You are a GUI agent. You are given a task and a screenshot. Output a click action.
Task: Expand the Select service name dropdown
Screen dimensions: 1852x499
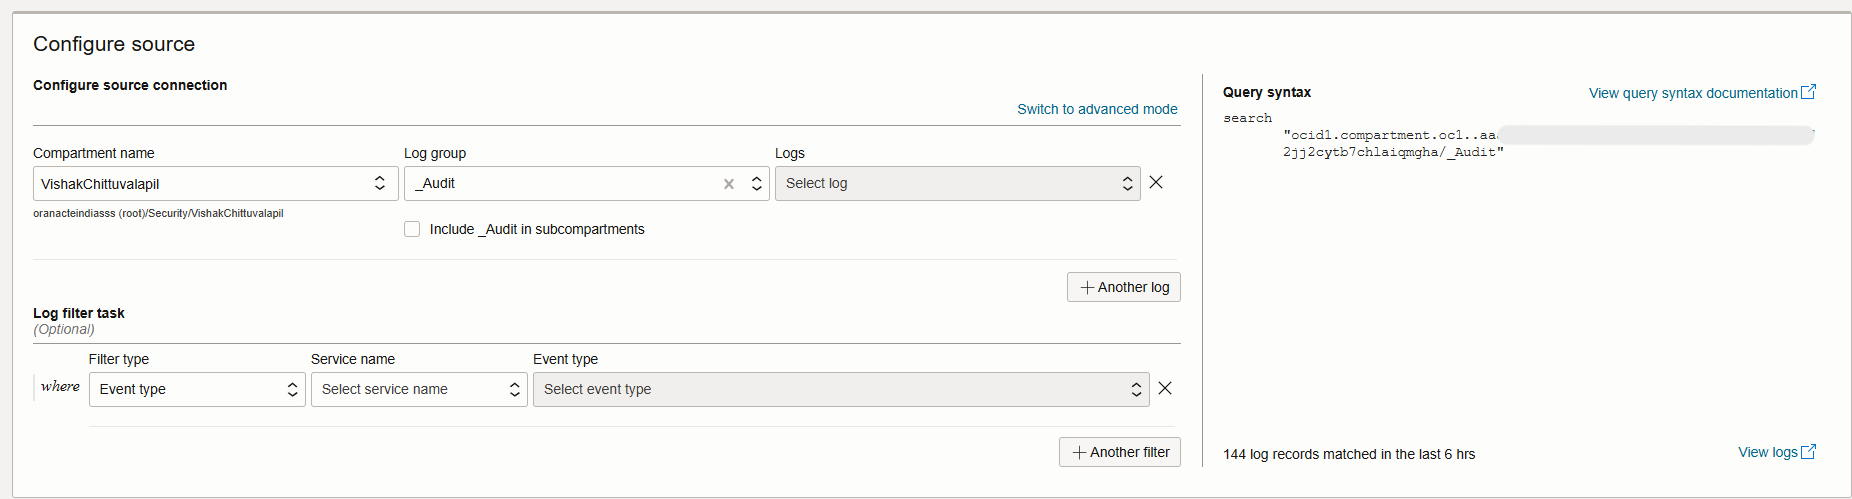(419, 390)
